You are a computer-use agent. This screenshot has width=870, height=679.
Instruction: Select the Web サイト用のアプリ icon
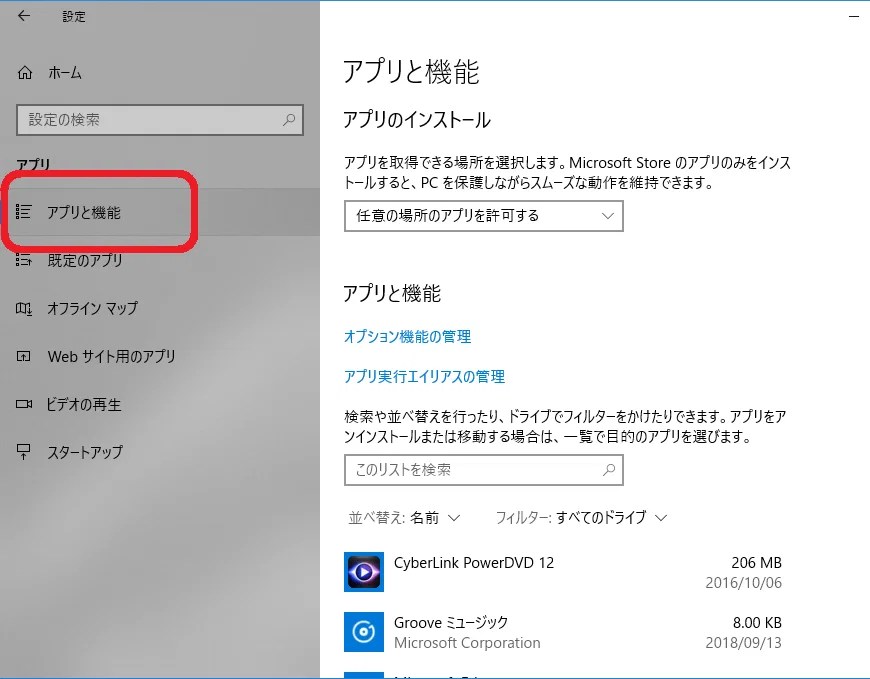tap(23, 356)
